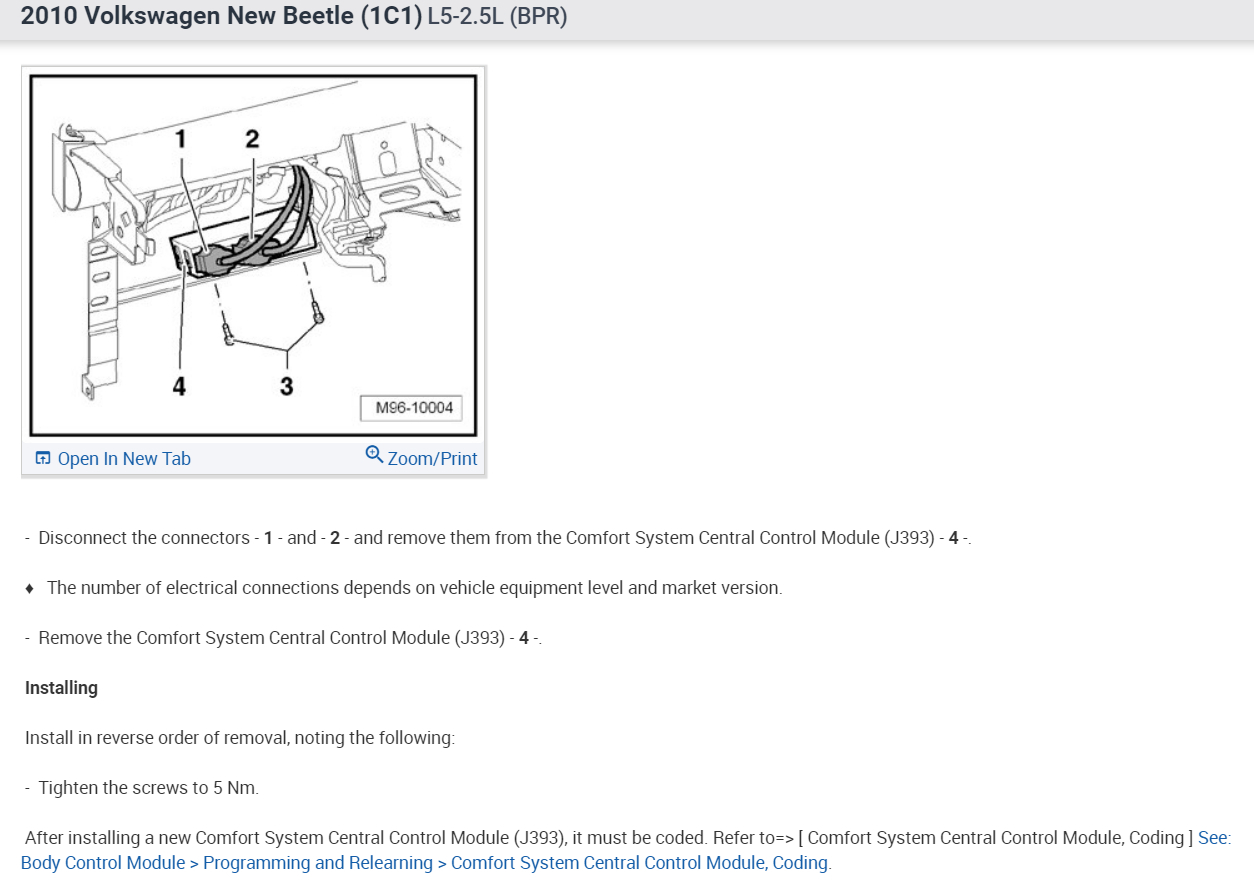Follow the 'See:' reference link
The width and height of the screenshot is (1254, 891).
click(1215, 838)
